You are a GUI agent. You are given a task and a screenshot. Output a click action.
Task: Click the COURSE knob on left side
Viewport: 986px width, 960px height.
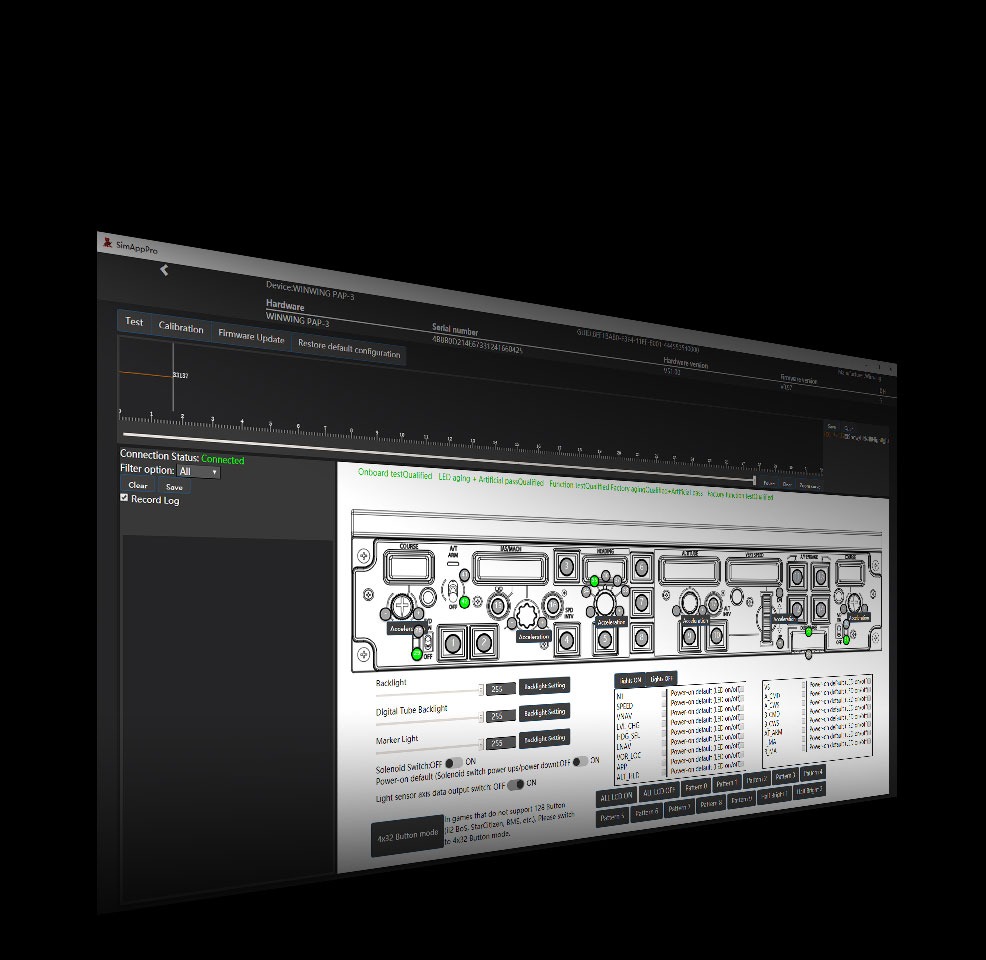pyautogui.click(x=402, y=604)
